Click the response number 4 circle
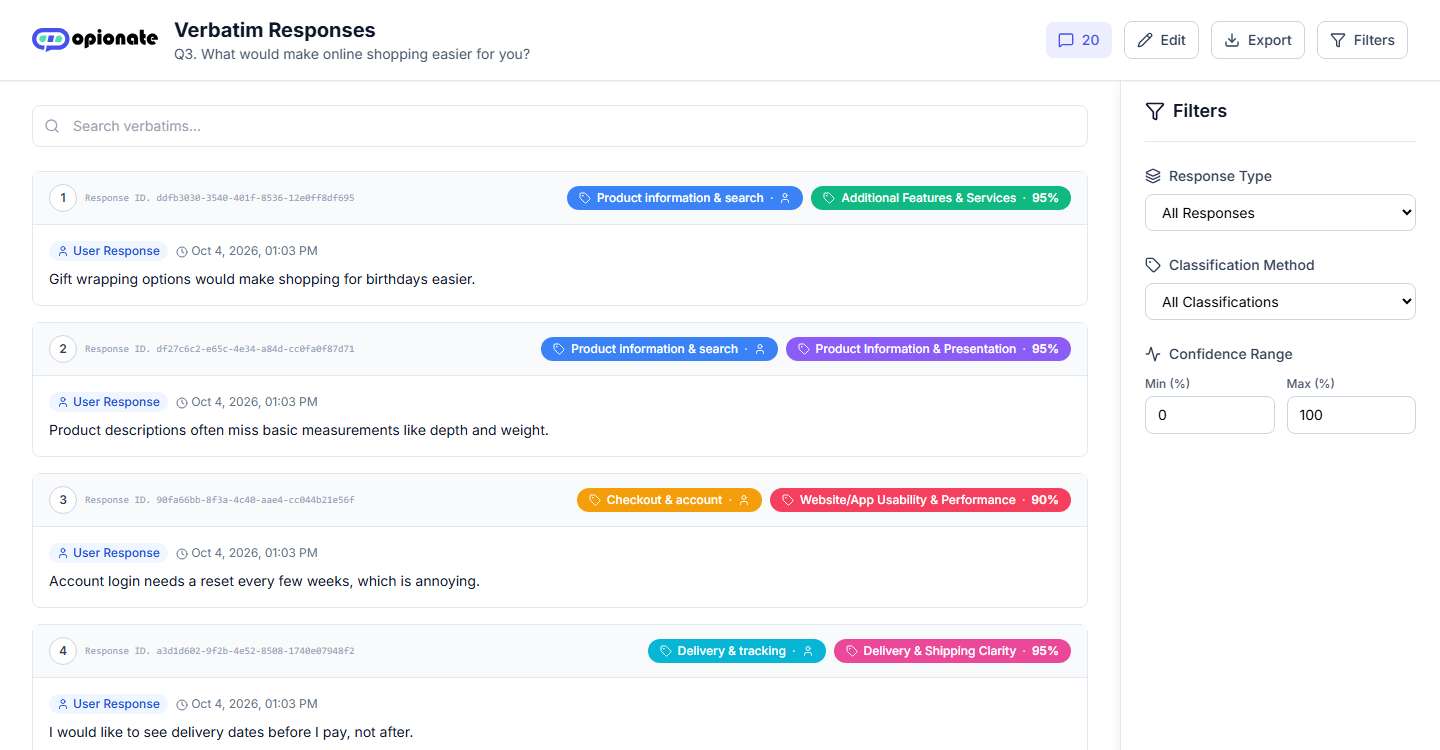The image size is (1440, 750). pos(63,651)
